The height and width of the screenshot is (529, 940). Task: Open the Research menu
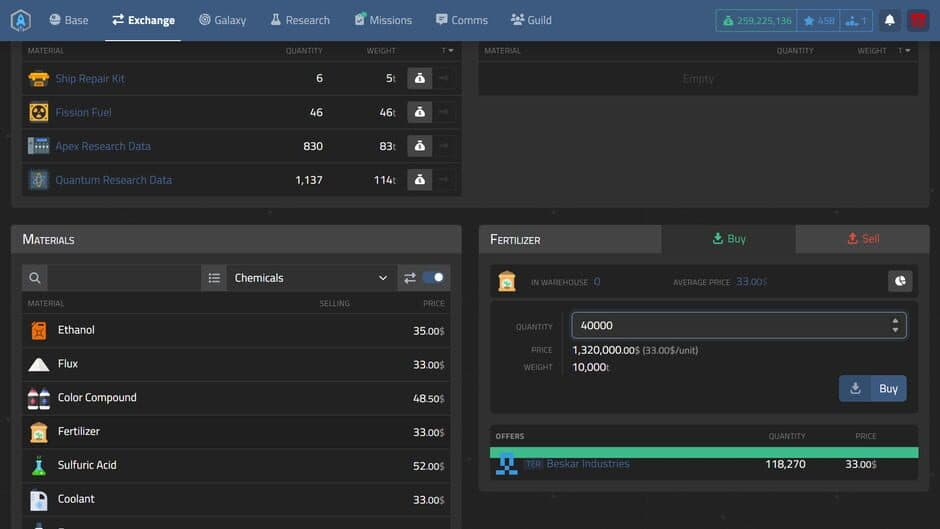click(300, 20)
